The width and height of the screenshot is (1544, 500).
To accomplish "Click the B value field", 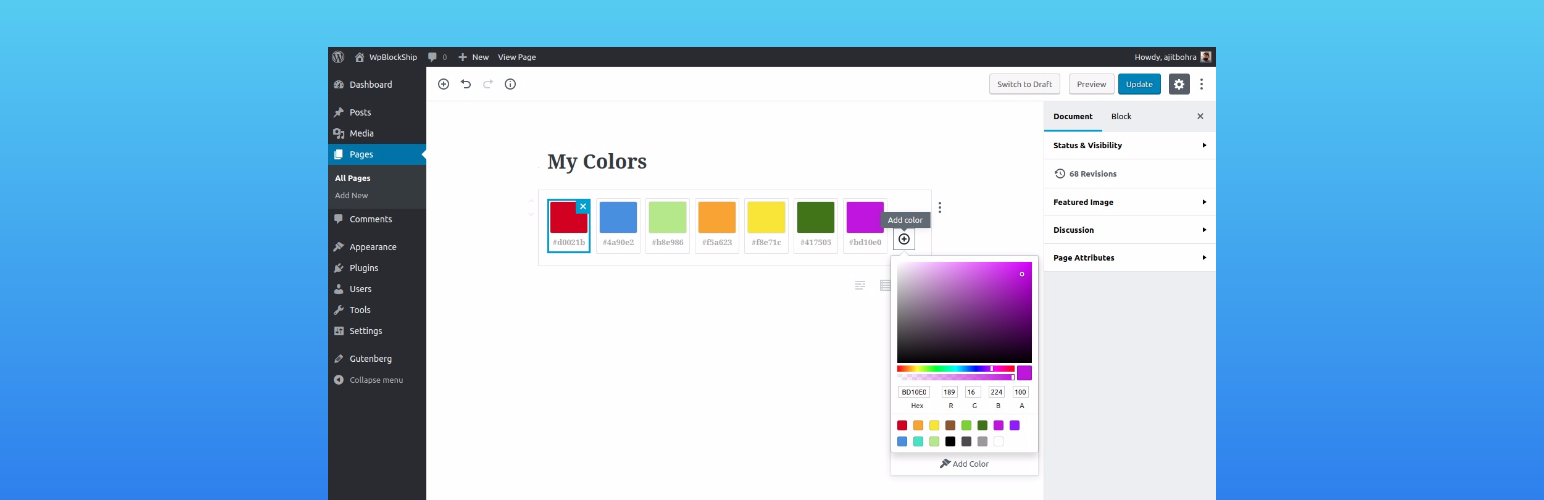I will click(997, 392).
